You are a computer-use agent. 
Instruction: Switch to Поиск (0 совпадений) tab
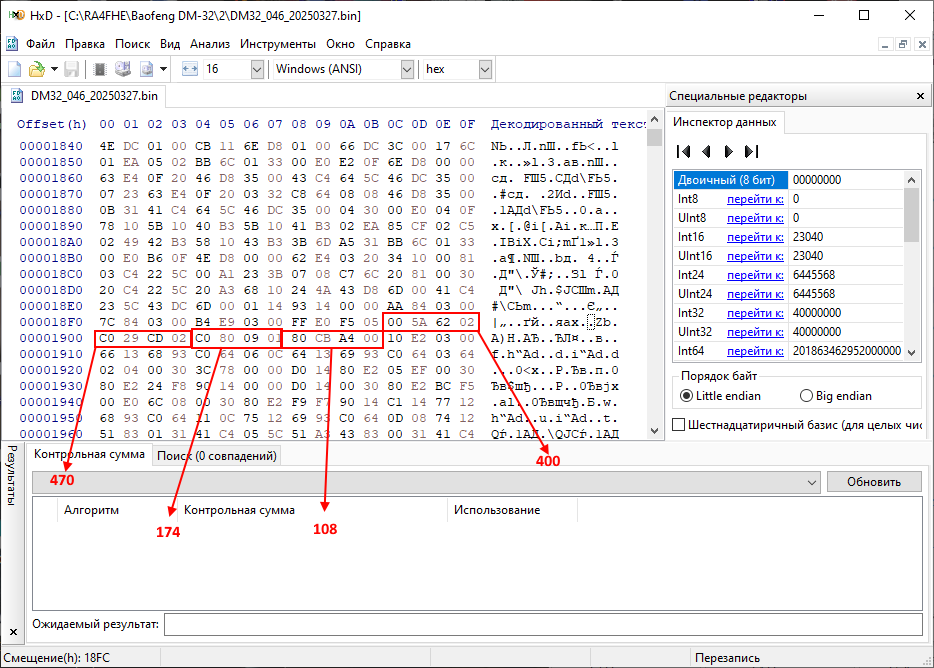tap(217, 456)
